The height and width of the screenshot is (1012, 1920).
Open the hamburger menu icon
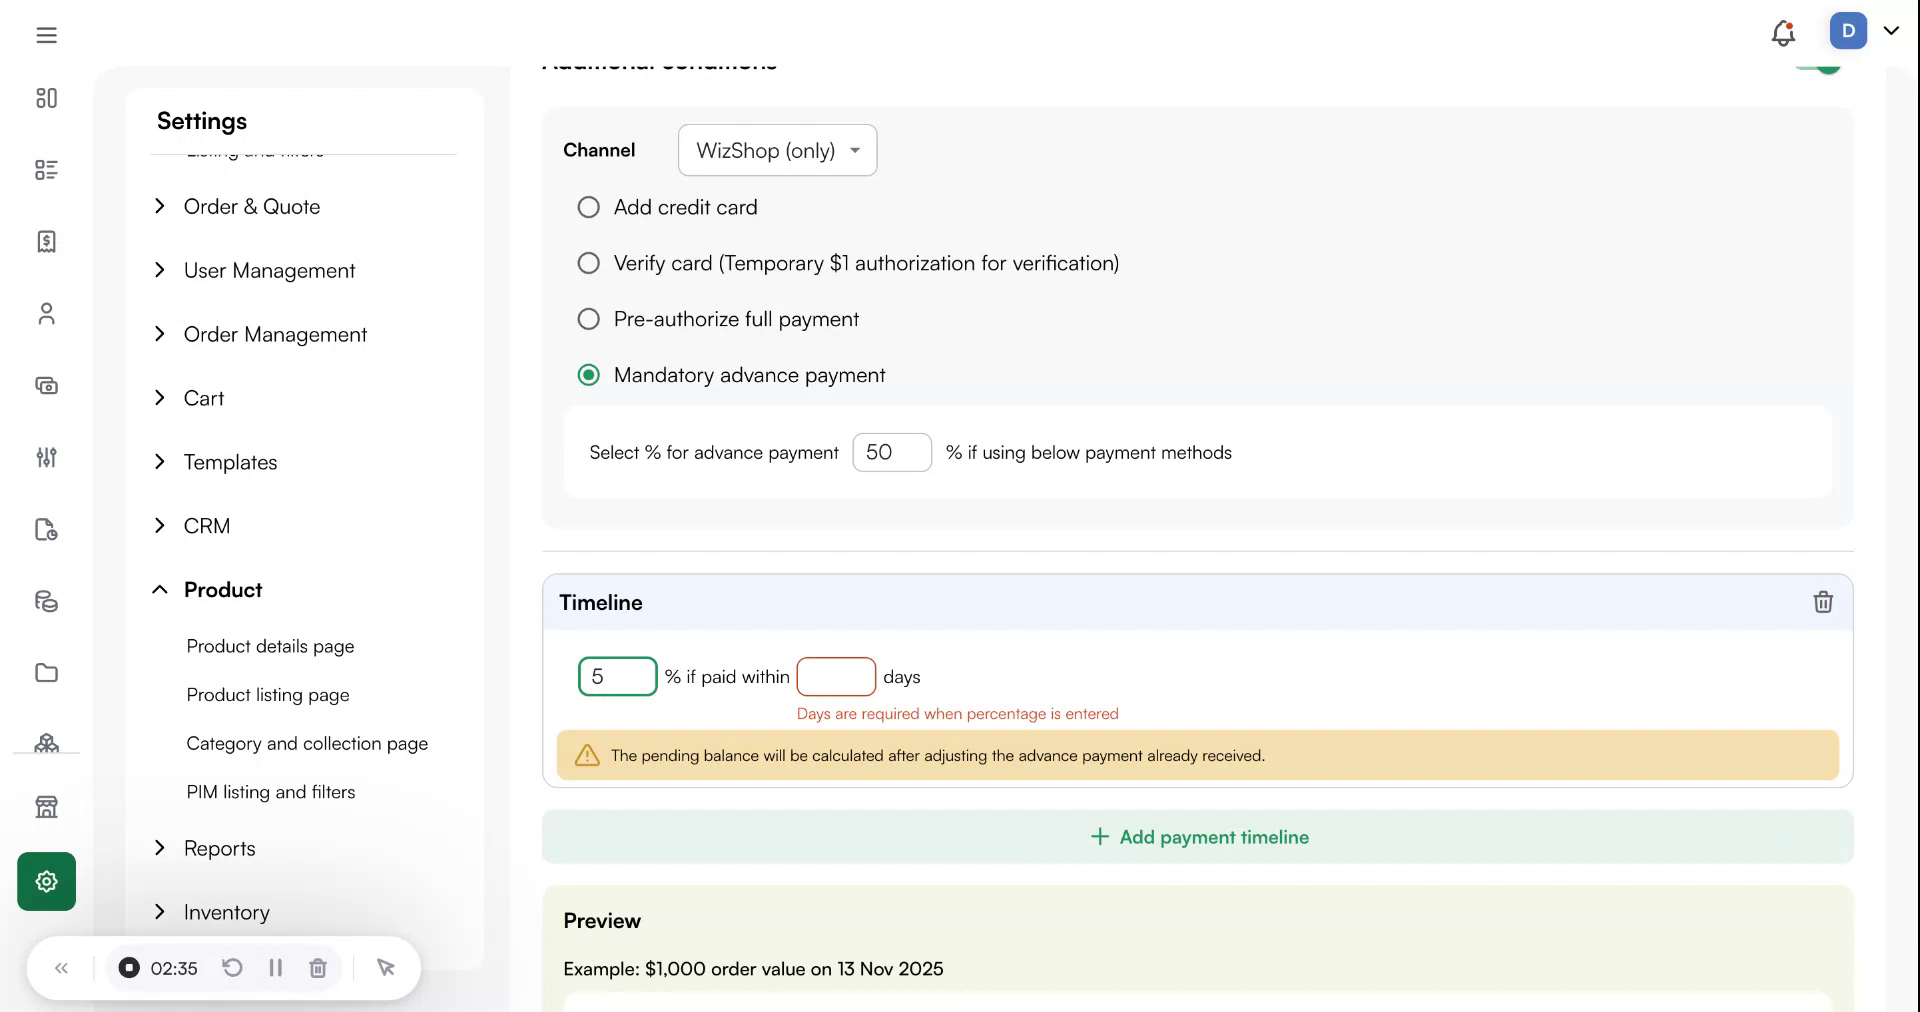(46, 35)
